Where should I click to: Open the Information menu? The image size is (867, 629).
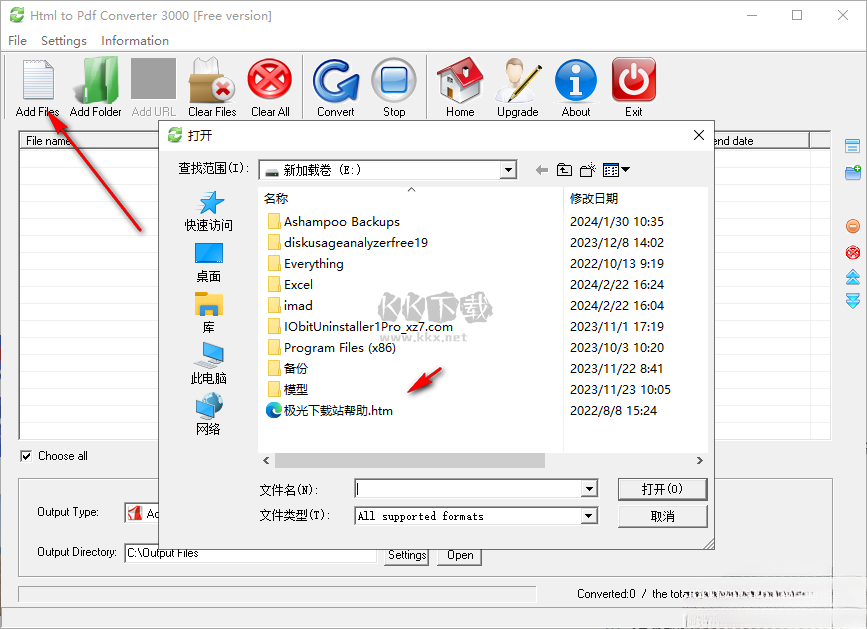135,41
